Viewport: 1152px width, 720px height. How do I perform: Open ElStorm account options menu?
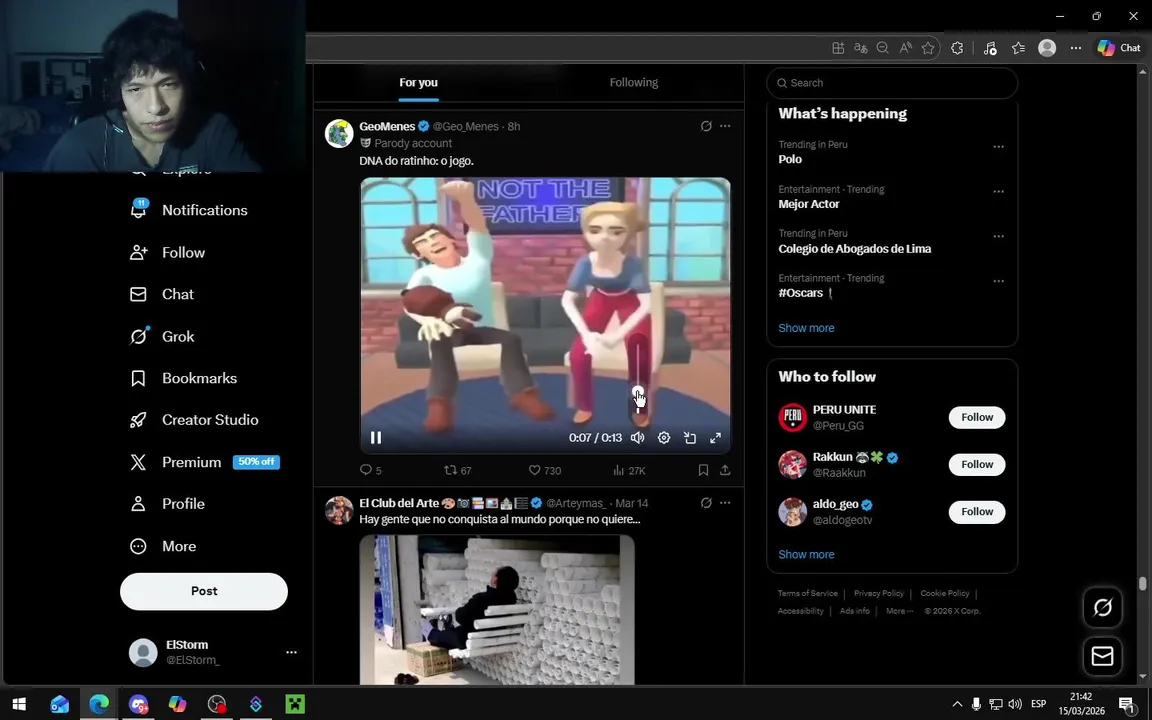tap(291, 652)
